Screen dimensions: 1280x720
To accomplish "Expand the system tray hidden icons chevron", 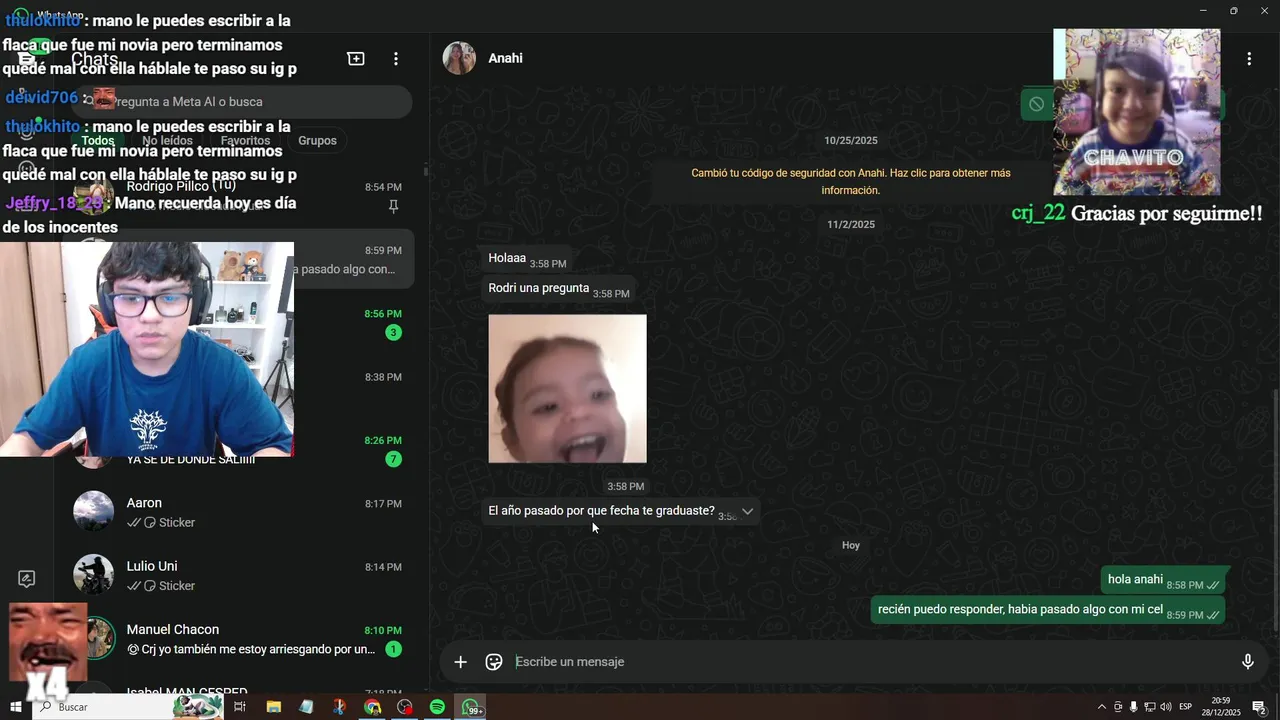I will (1102, 707).
